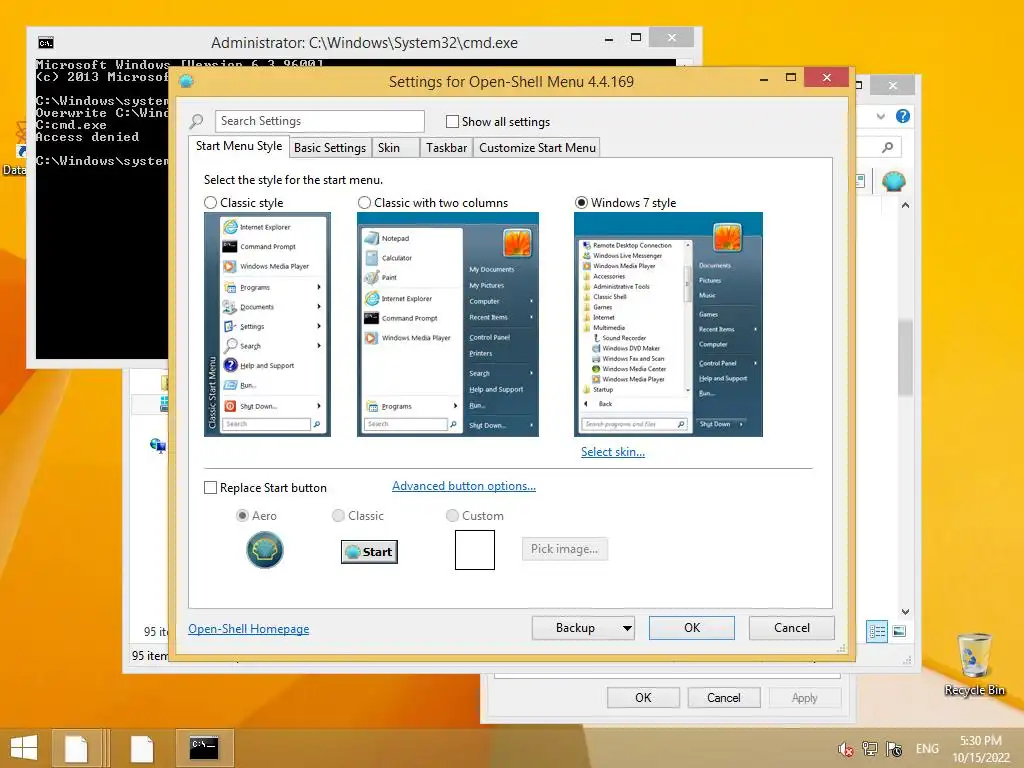Click the Action Center flag tray icon
This screenshot has height=768, width=1024.
pos(895,749)
